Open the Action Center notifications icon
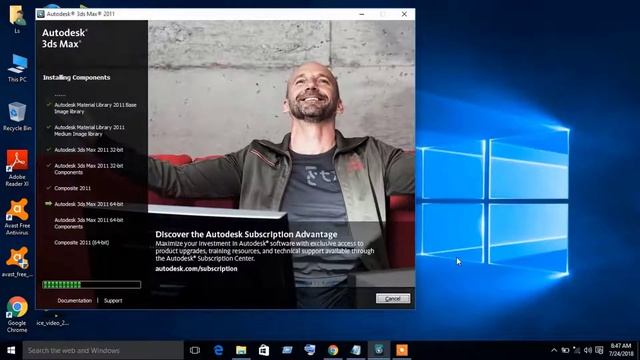The image size is (640, 360). coord(599,350)
